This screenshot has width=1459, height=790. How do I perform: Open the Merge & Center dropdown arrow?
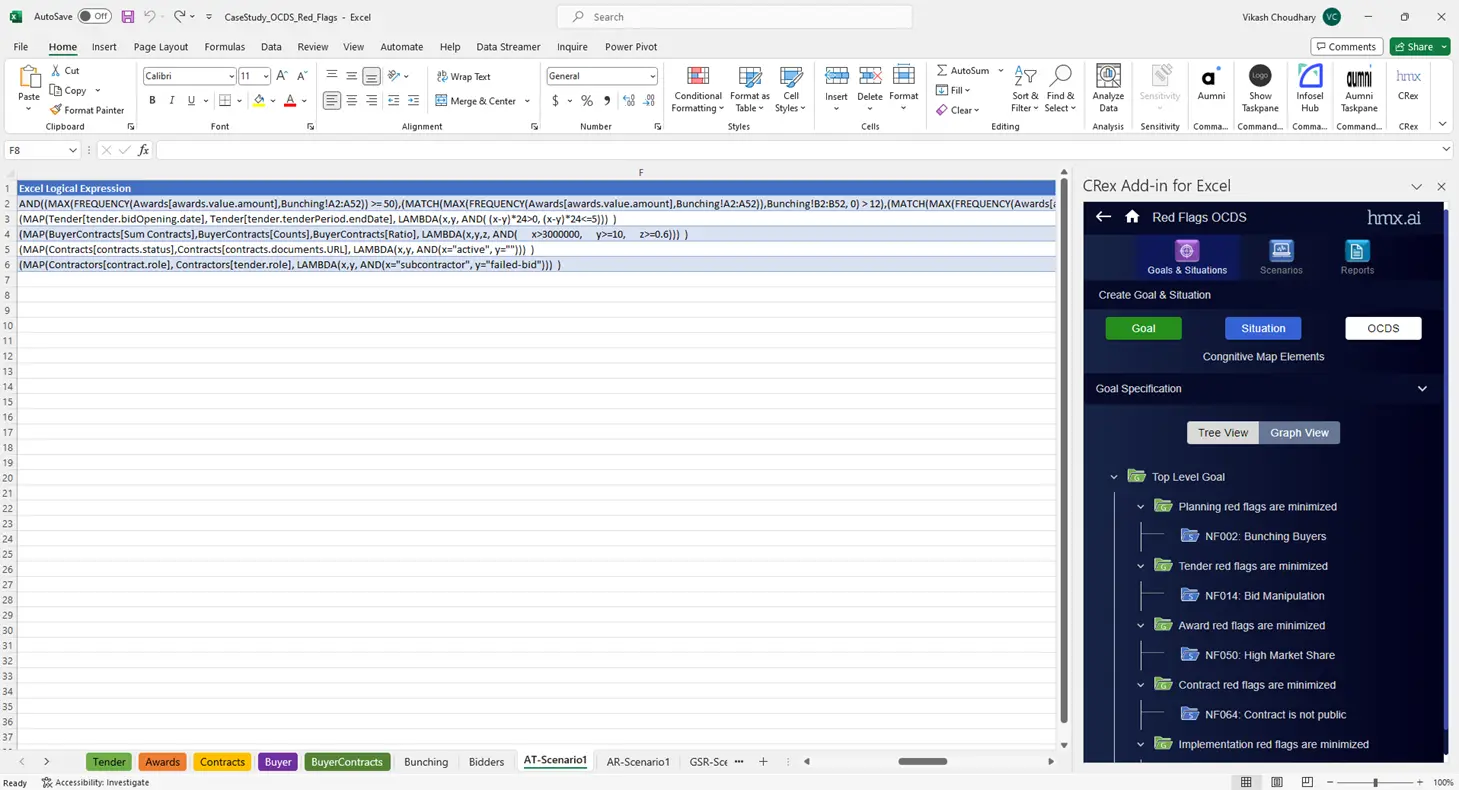527,101
